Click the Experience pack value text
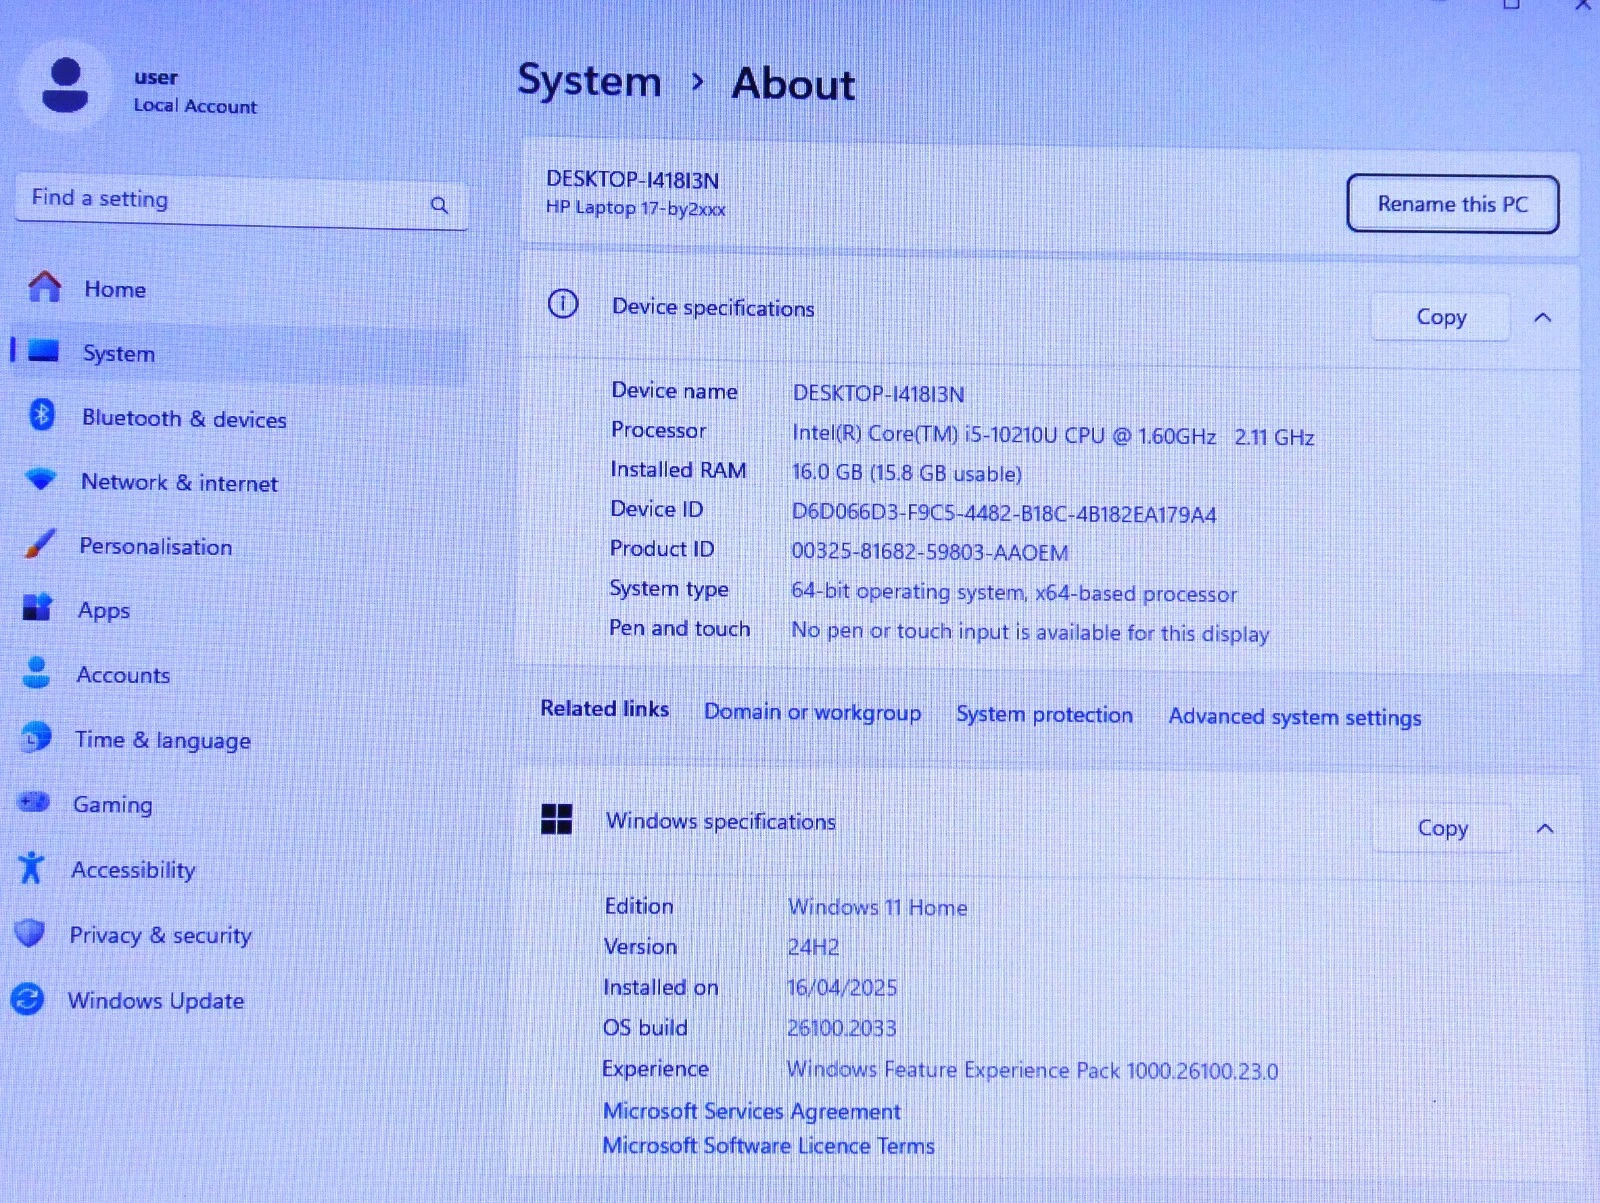This screenshot has height=1203, width=1600. 1032,1070
